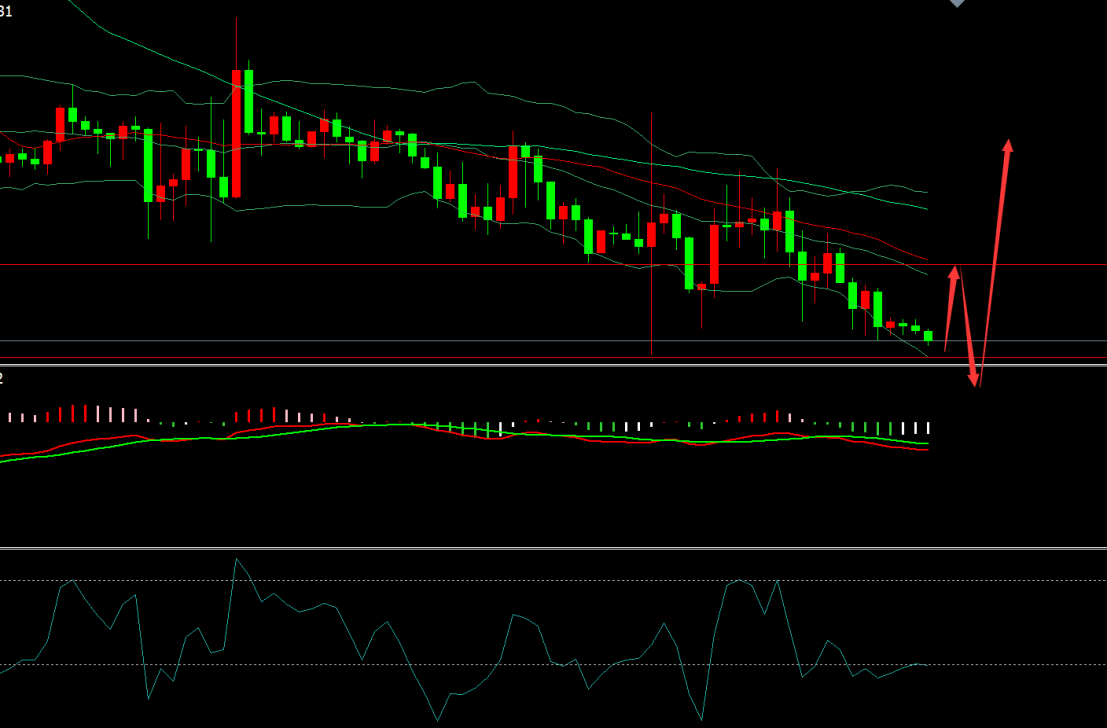Select the tall red vertical line on chart
1107x728 pixels.
point(651,233)
